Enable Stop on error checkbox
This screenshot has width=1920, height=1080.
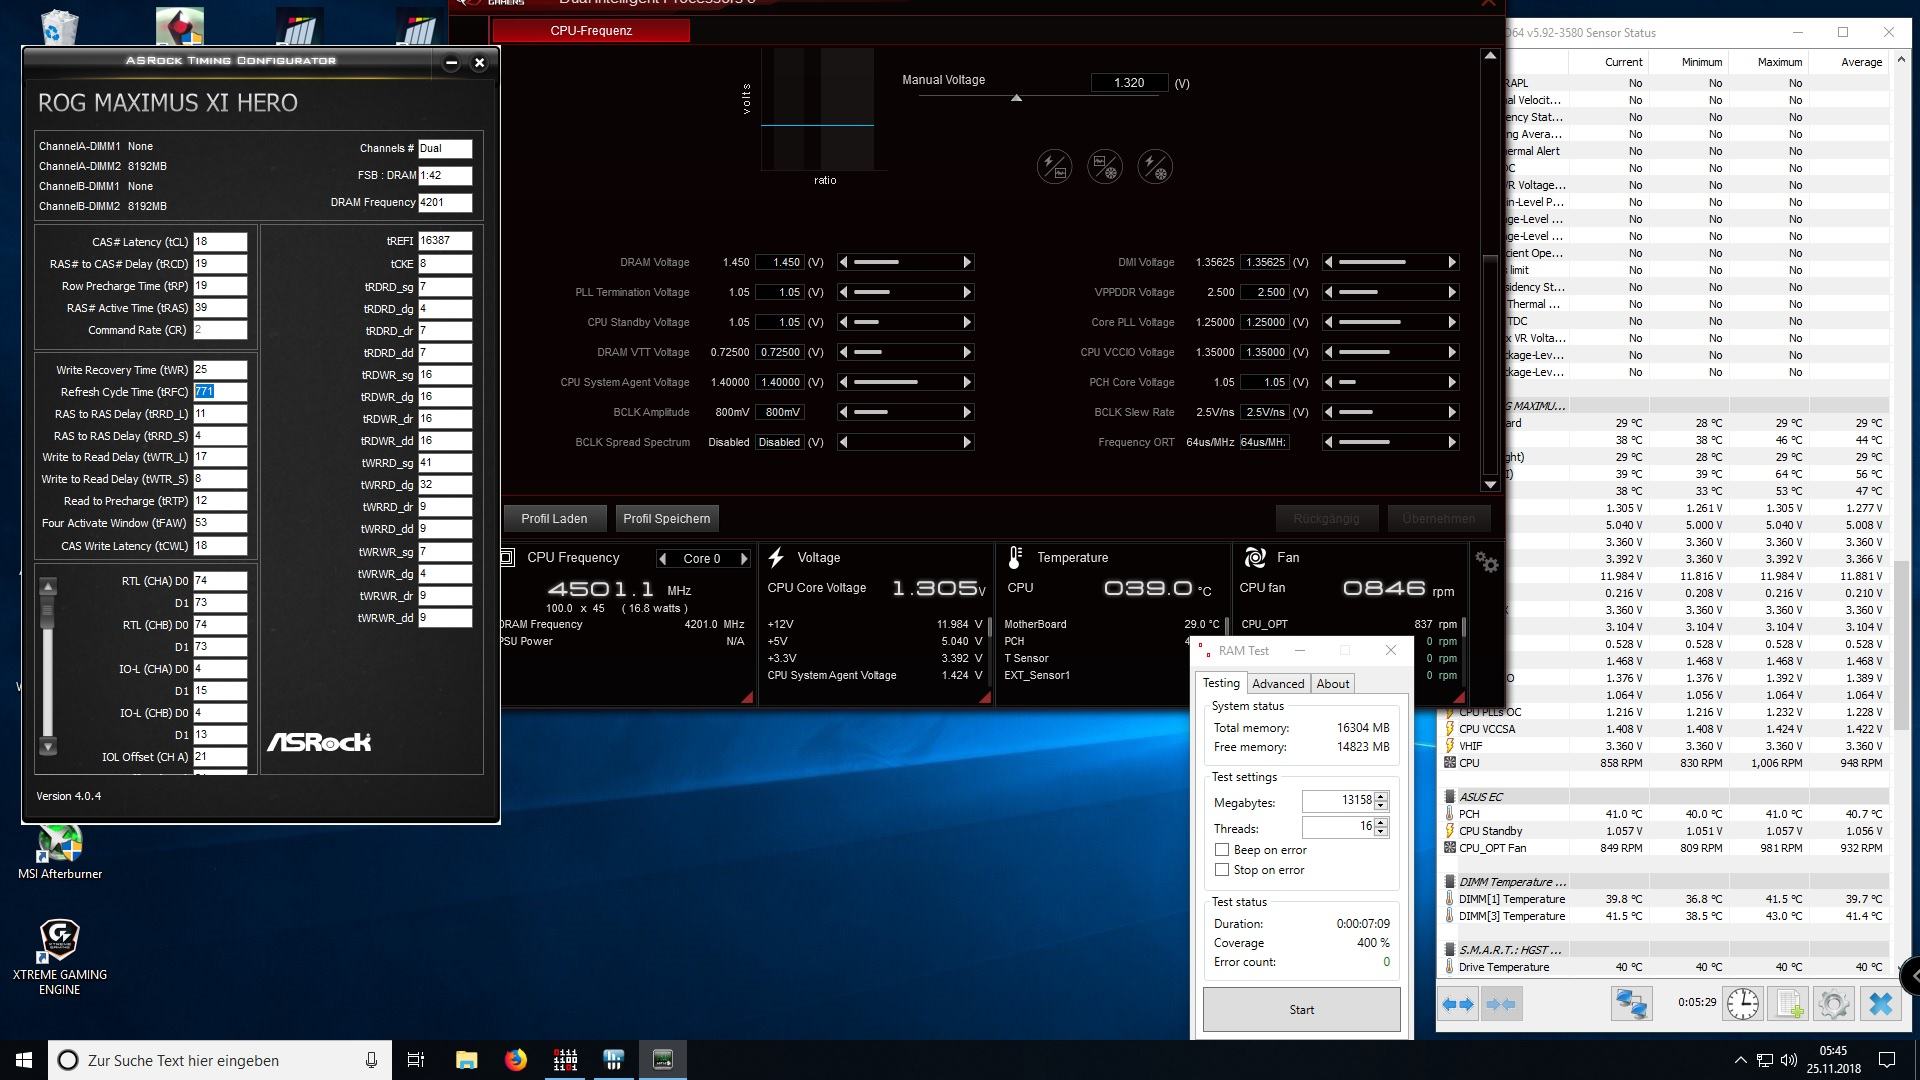pos(1222,870)
